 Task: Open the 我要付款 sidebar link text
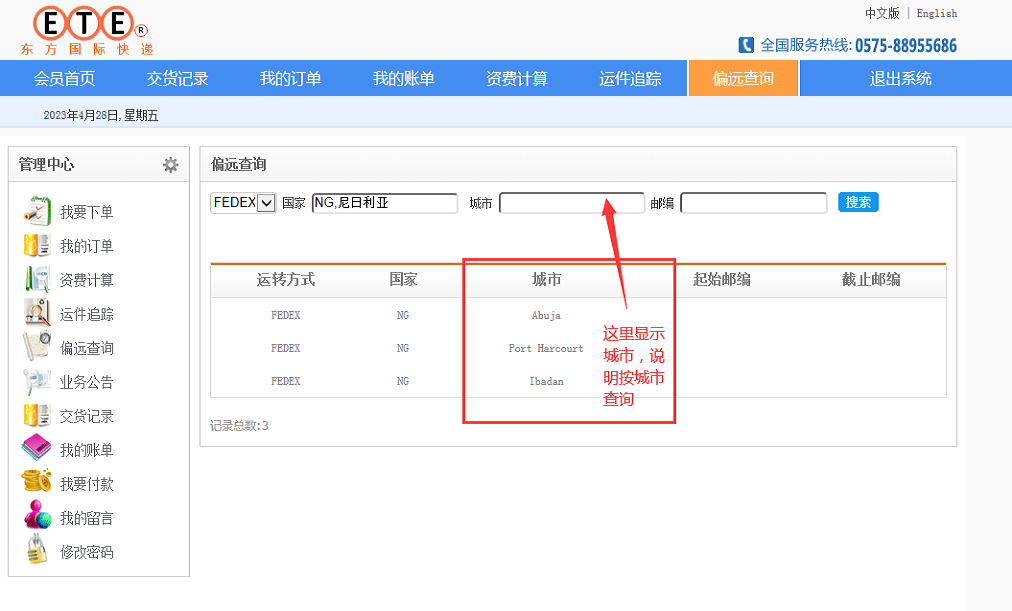point(86,484)
